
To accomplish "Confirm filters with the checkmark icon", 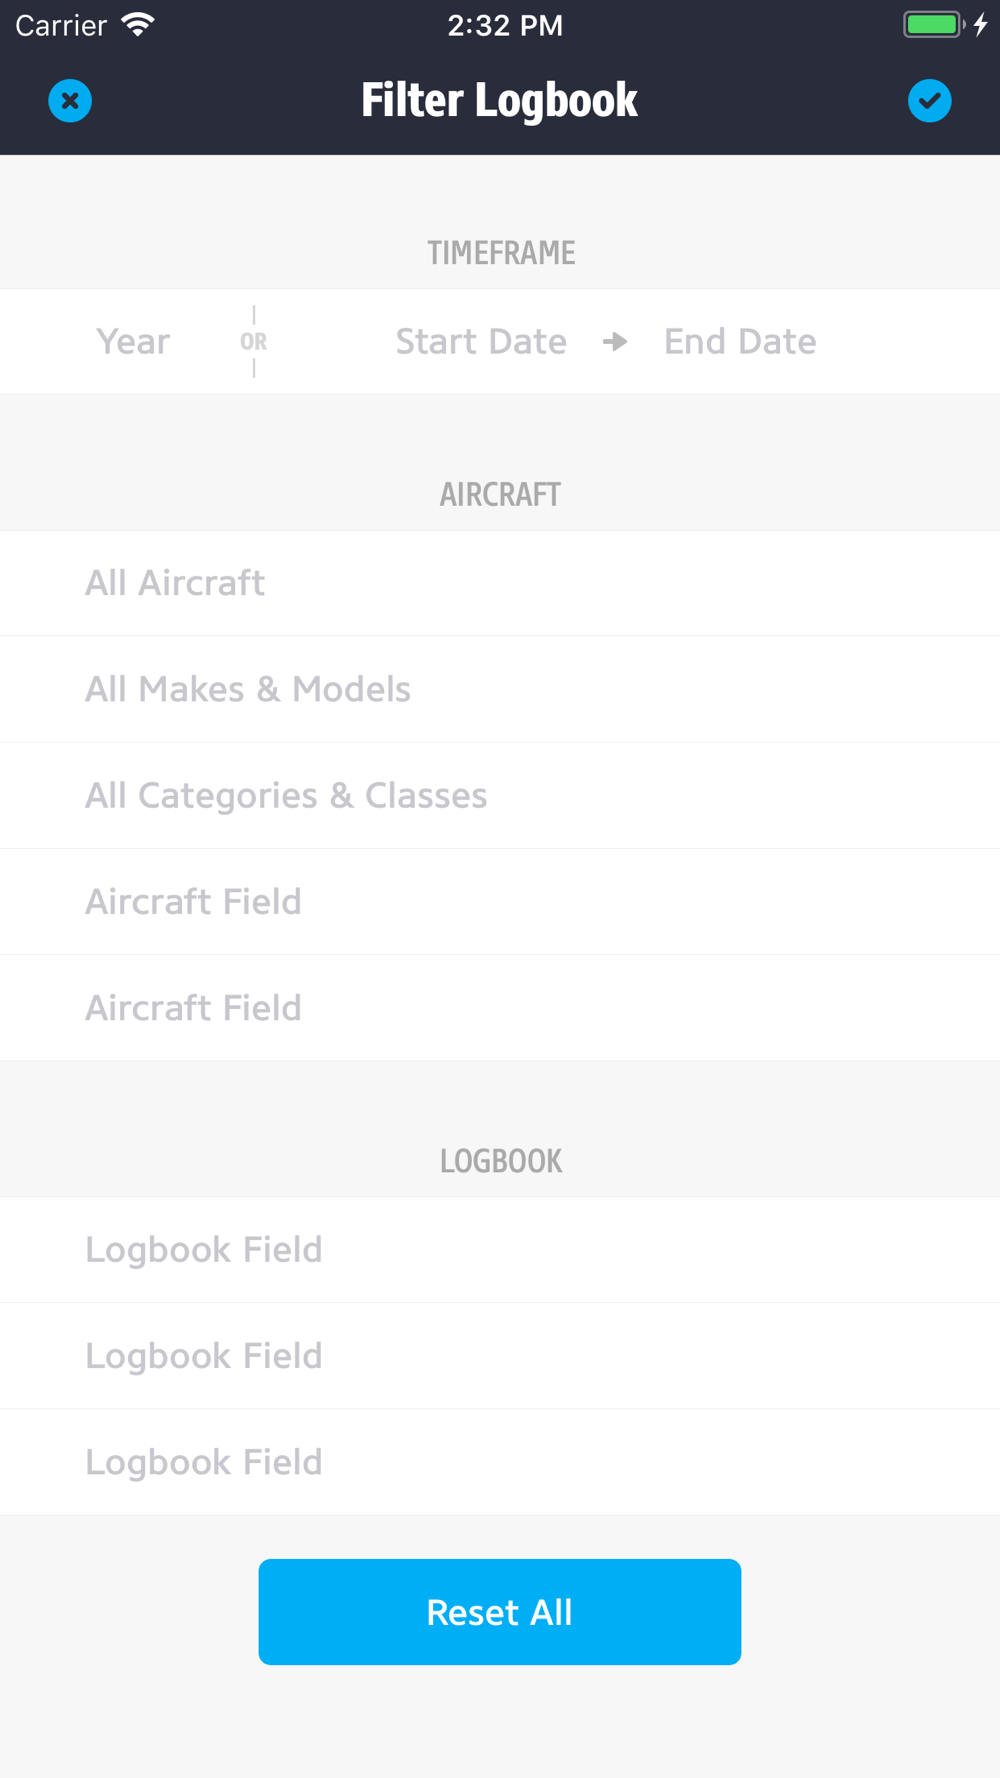I will pyautogui.click(x=929, y=101).
